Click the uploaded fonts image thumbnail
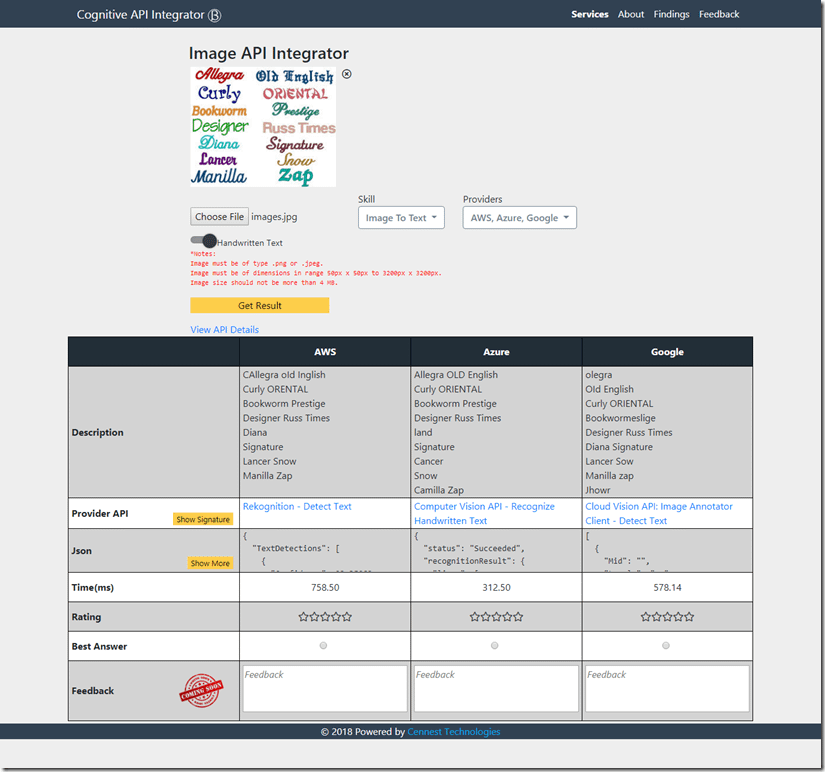 point(263,127)
